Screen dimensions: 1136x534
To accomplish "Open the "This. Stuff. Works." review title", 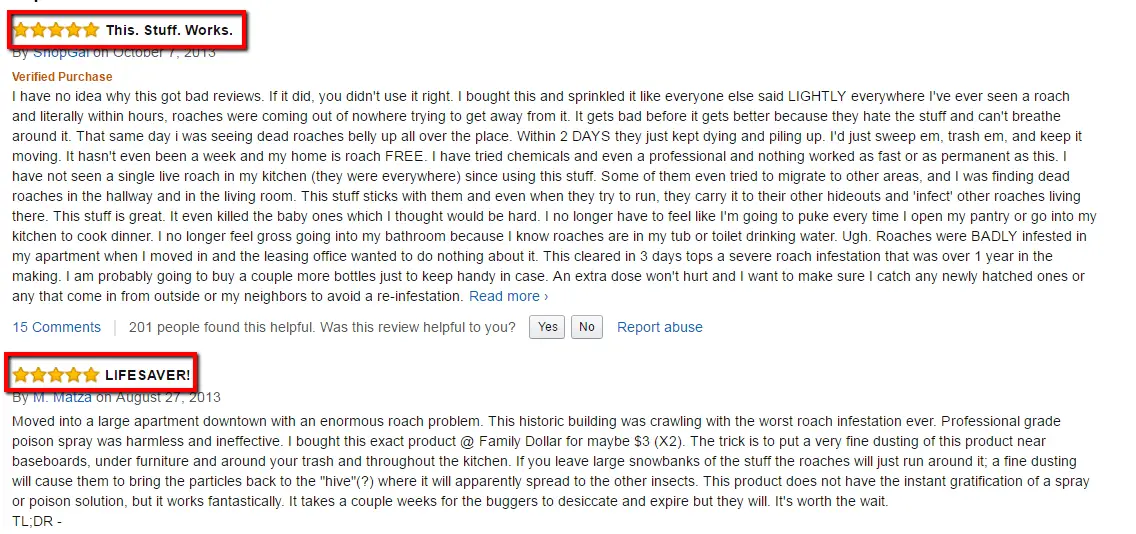I will [169, 30].
